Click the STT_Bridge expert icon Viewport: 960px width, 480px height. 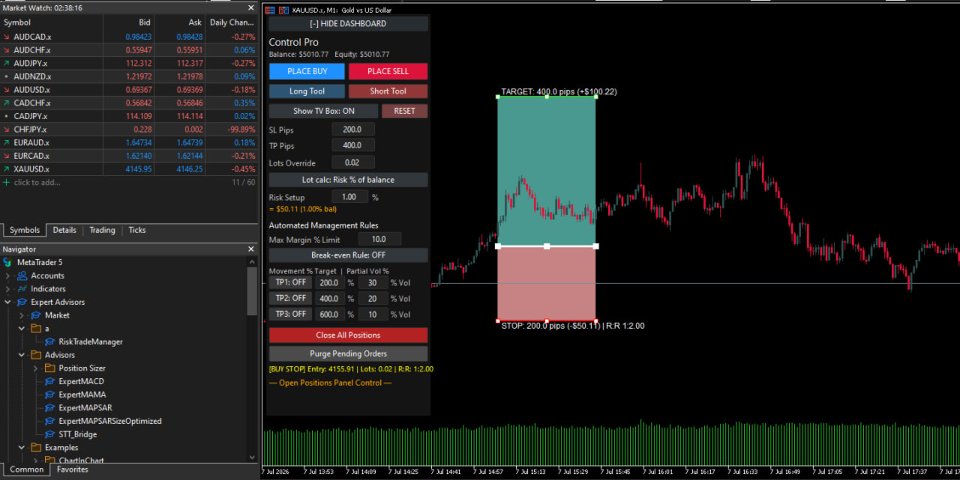coord(50,434)
